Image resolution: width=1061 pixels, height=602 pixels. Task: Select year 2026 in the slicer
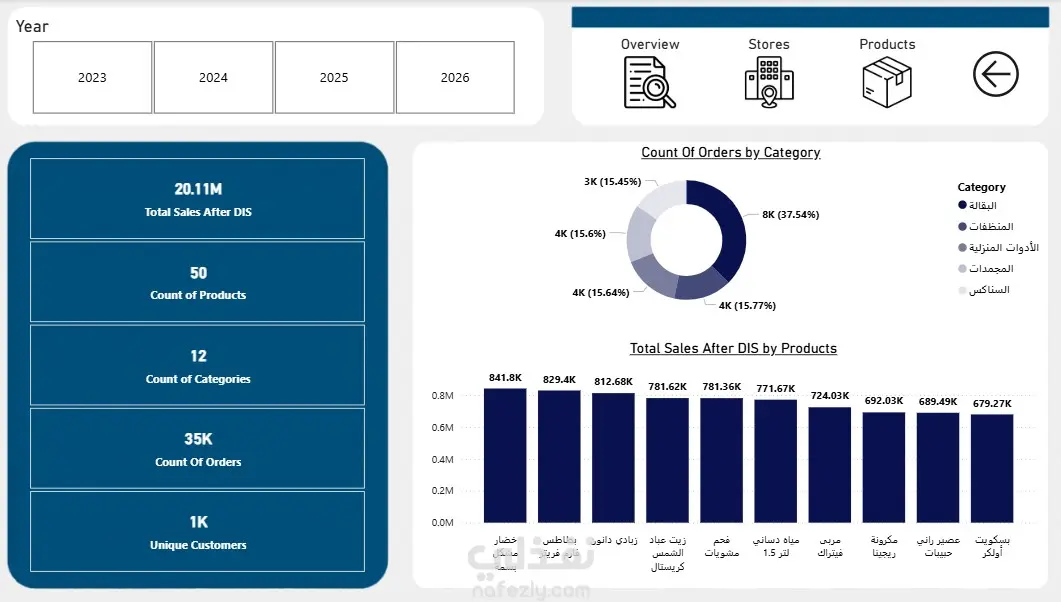455,77
